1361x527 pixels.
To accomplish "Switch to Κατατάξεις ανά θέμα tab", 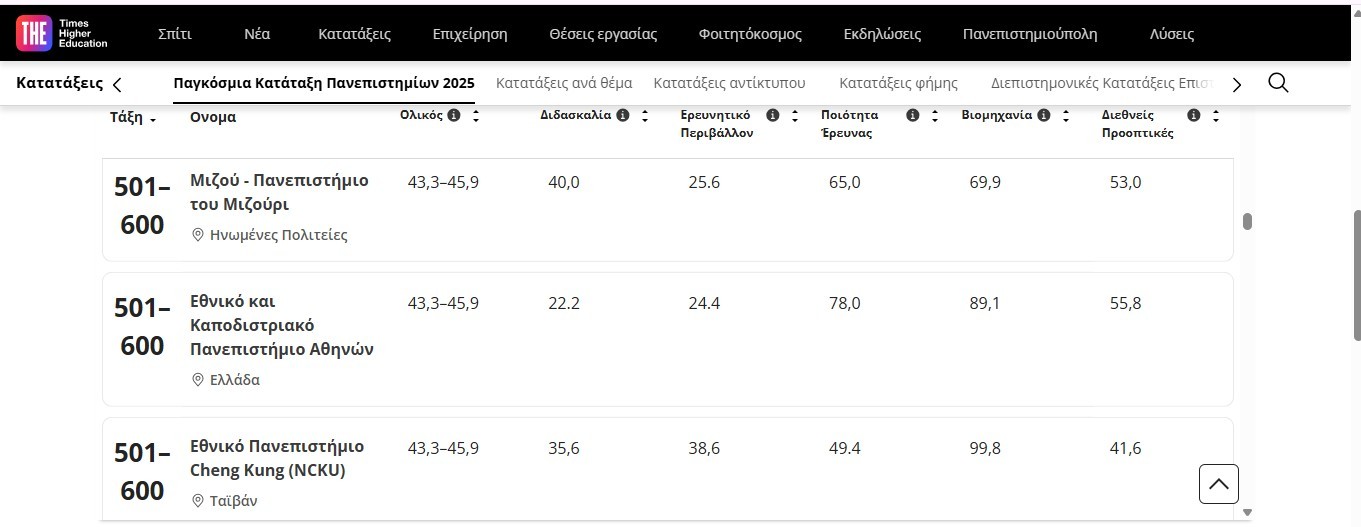I will 564,83.
